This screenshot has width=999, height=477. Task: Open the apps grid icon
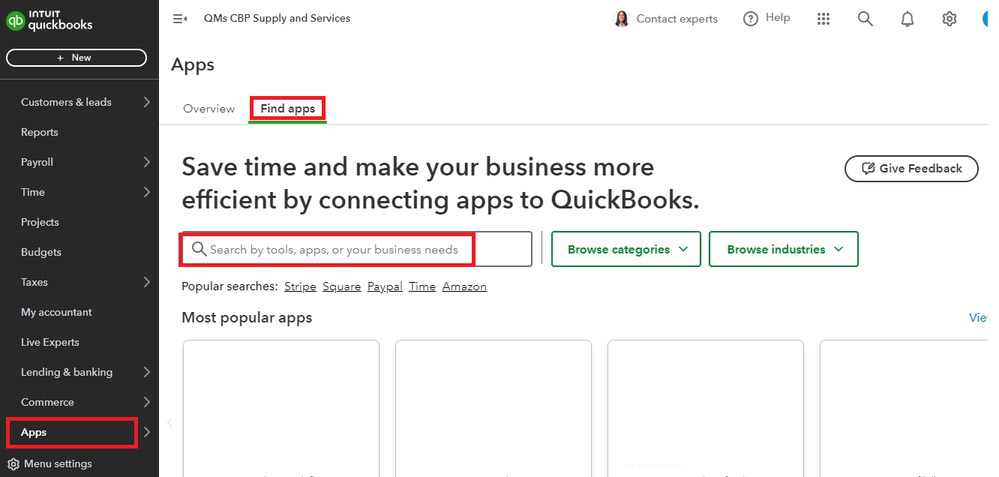823,19
